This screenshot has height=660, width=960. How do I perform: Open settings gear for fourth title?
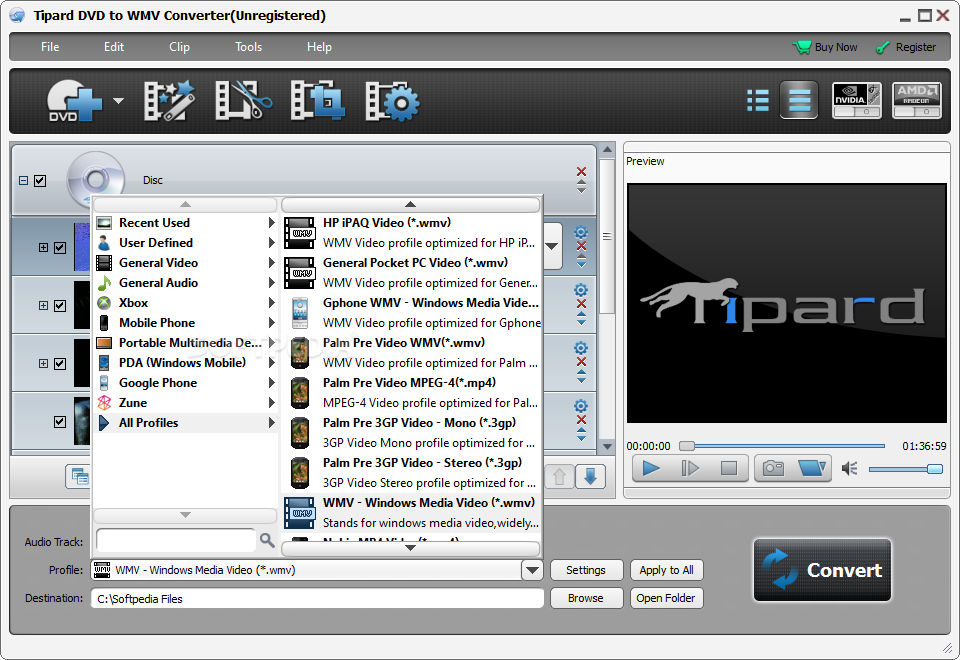[x=581, y=406]
